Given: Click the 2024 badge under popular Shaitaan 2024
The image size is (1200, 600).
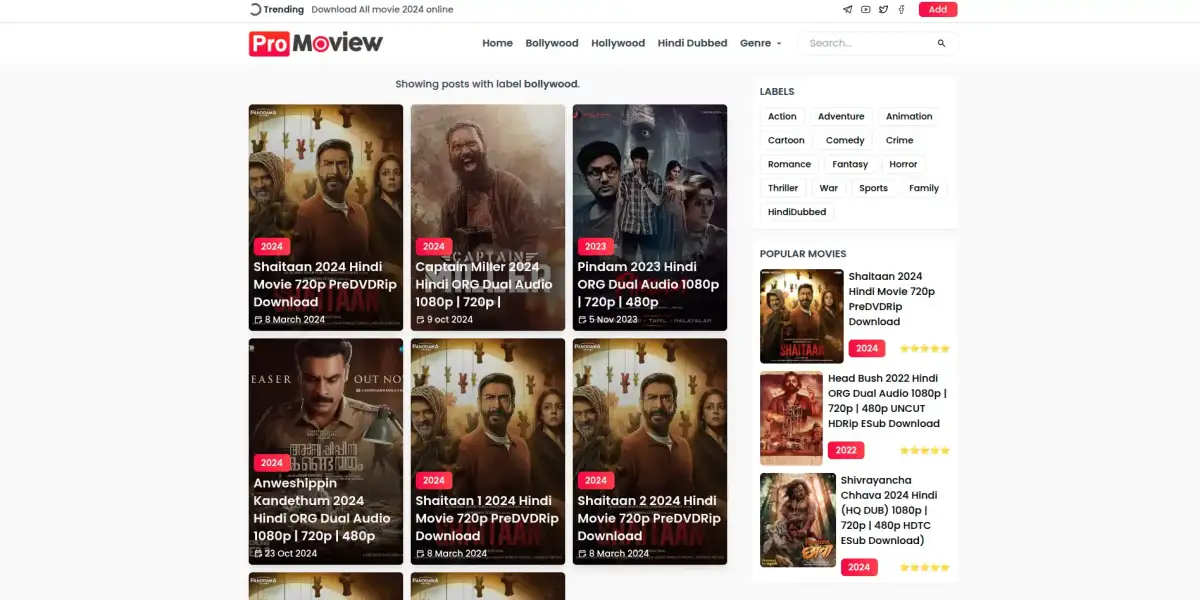Looking at the screenshot, I should click(867, 348).
